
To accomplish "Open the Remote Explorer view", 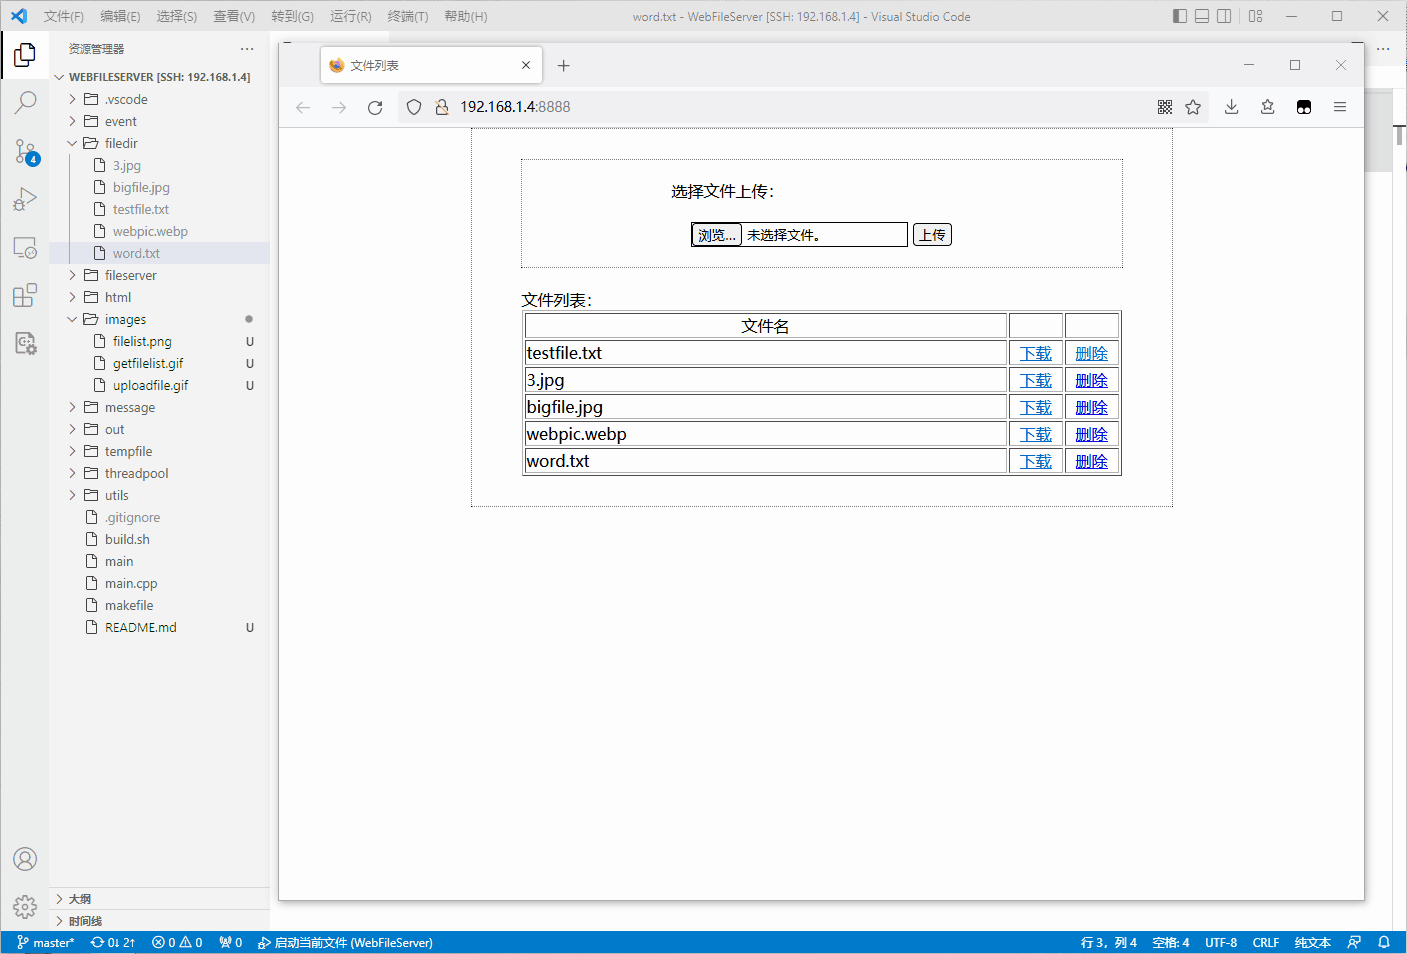I will pyautogui.click(x=25, y=247).
